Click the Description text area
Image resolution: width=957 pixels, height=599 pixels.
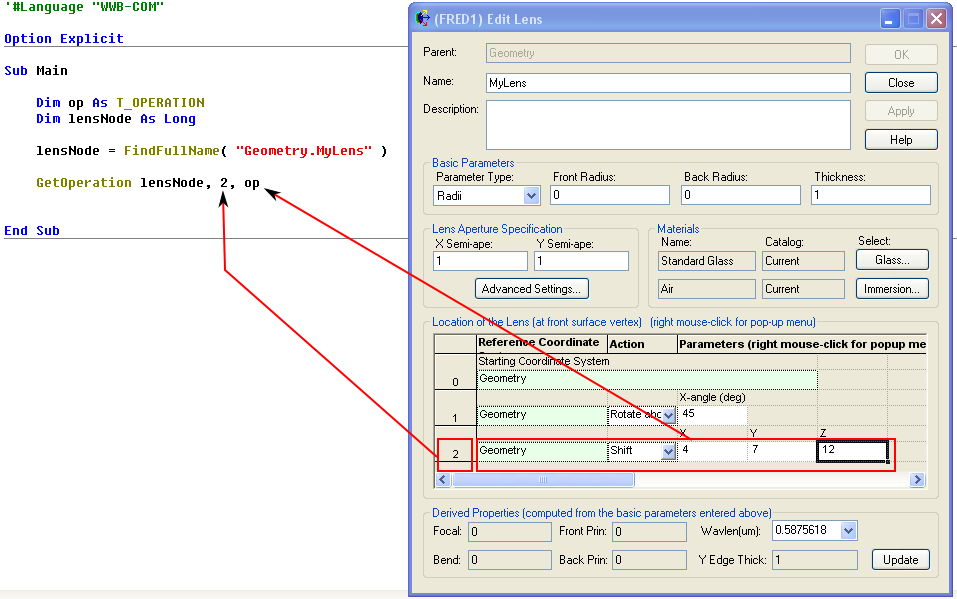point(667,125)
